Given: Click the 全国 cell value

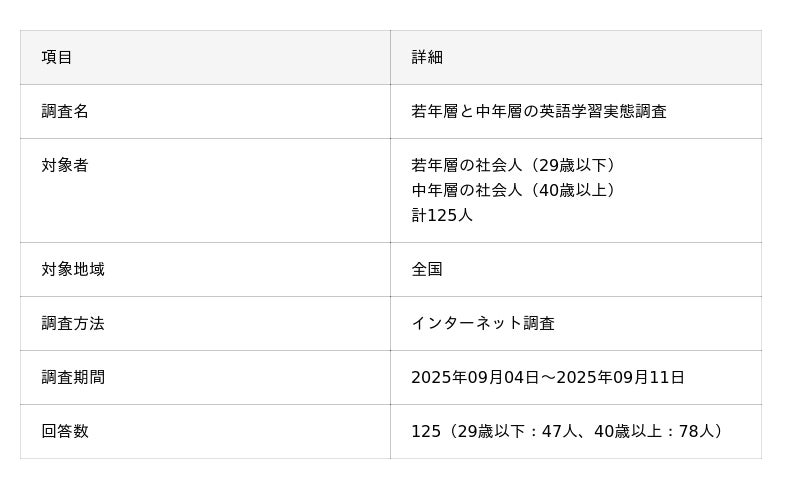Looking at the screenshot, I should pos(427,269).
